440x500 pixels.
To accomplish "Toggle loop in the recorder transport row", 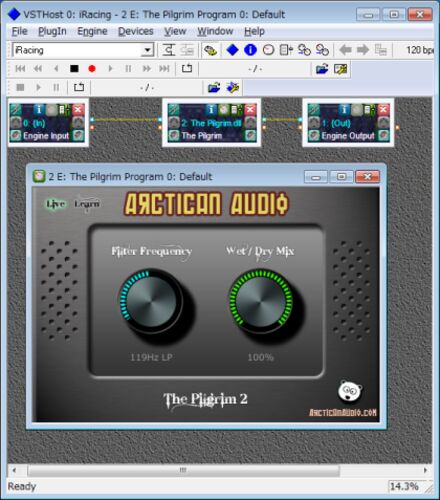I will coord(187,69).
